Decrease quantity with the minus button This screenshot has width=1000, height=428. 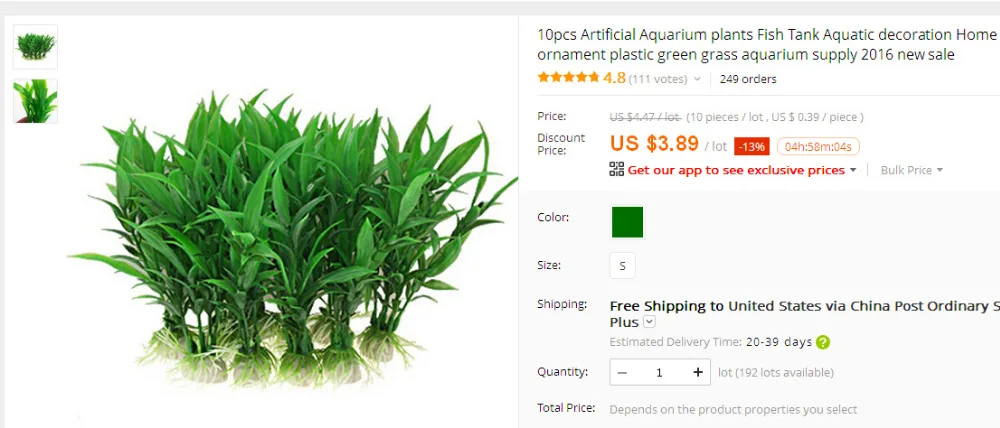tap(622, 373)
